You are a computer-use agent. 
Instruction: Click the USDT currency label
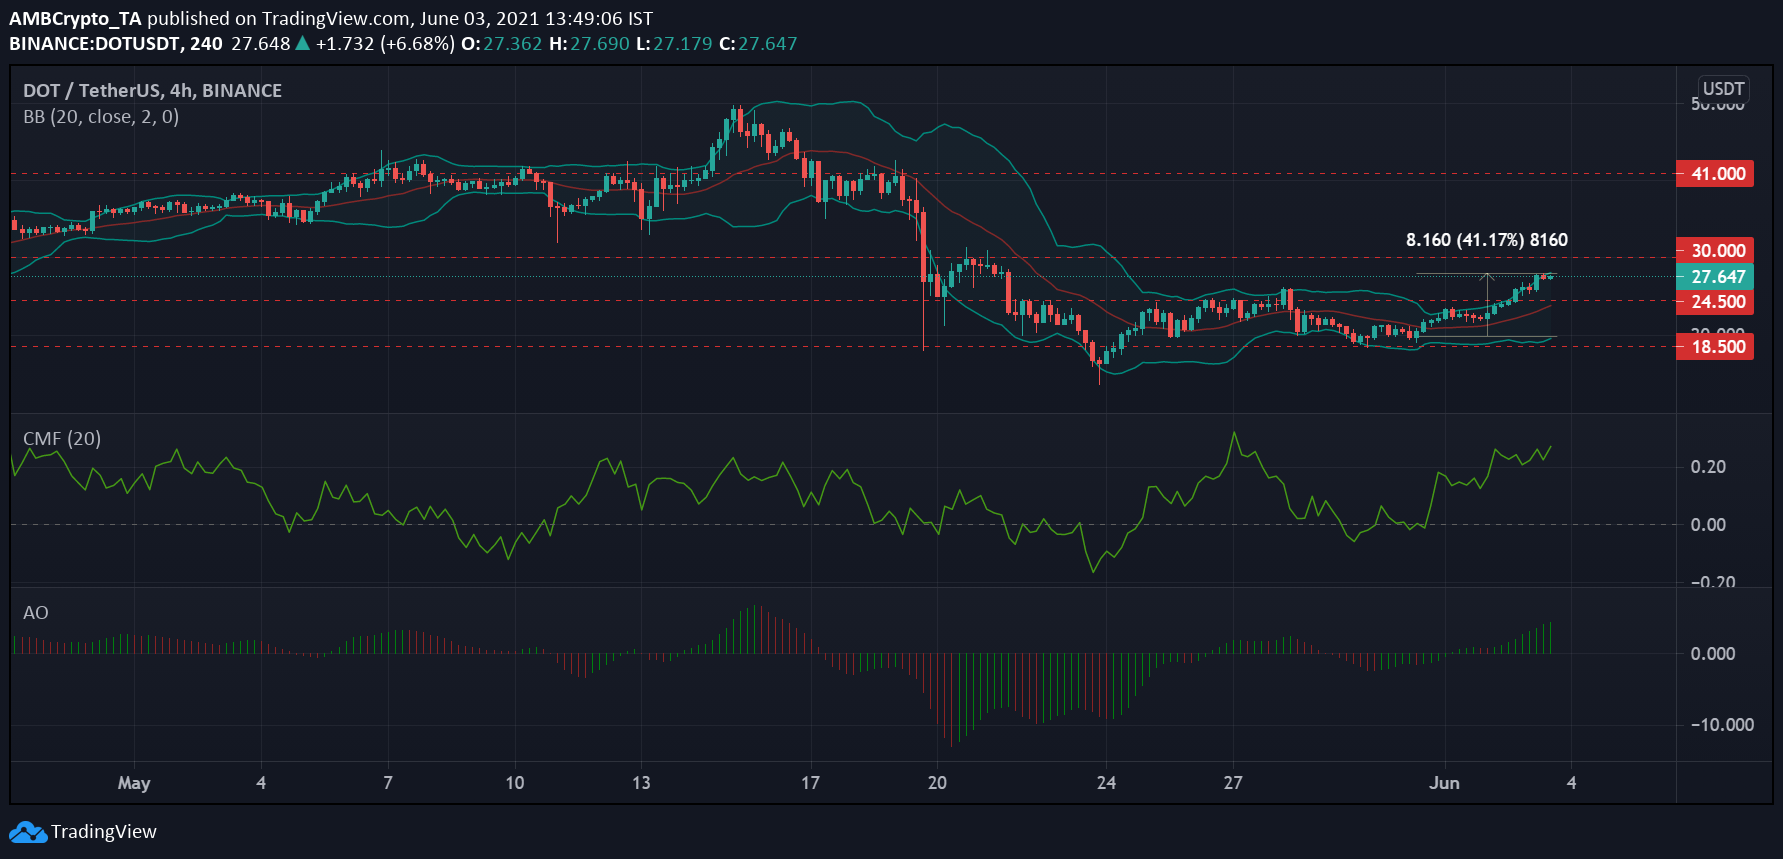tap(1723, 89)
